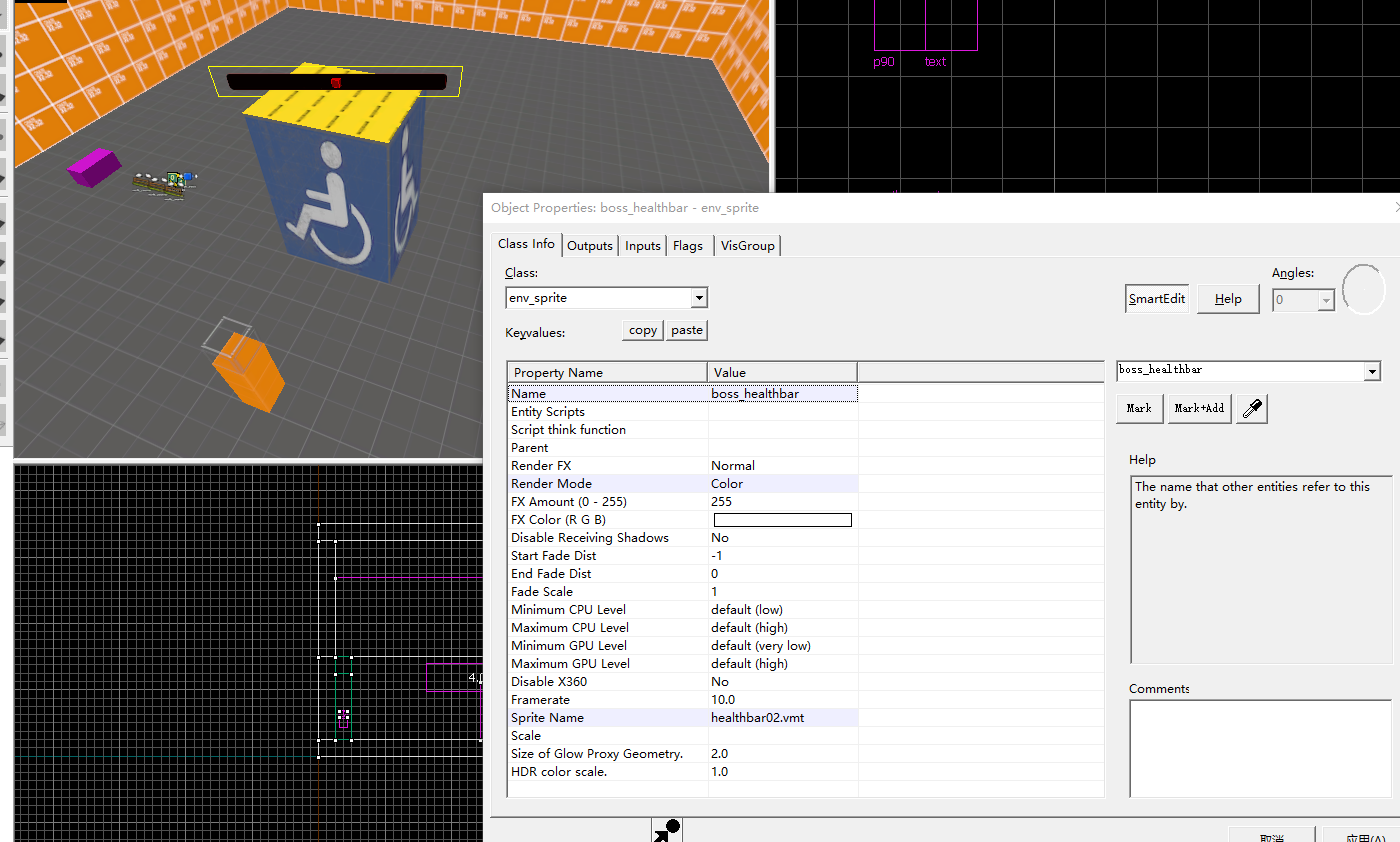Select the Disable X360 property row

683,682
